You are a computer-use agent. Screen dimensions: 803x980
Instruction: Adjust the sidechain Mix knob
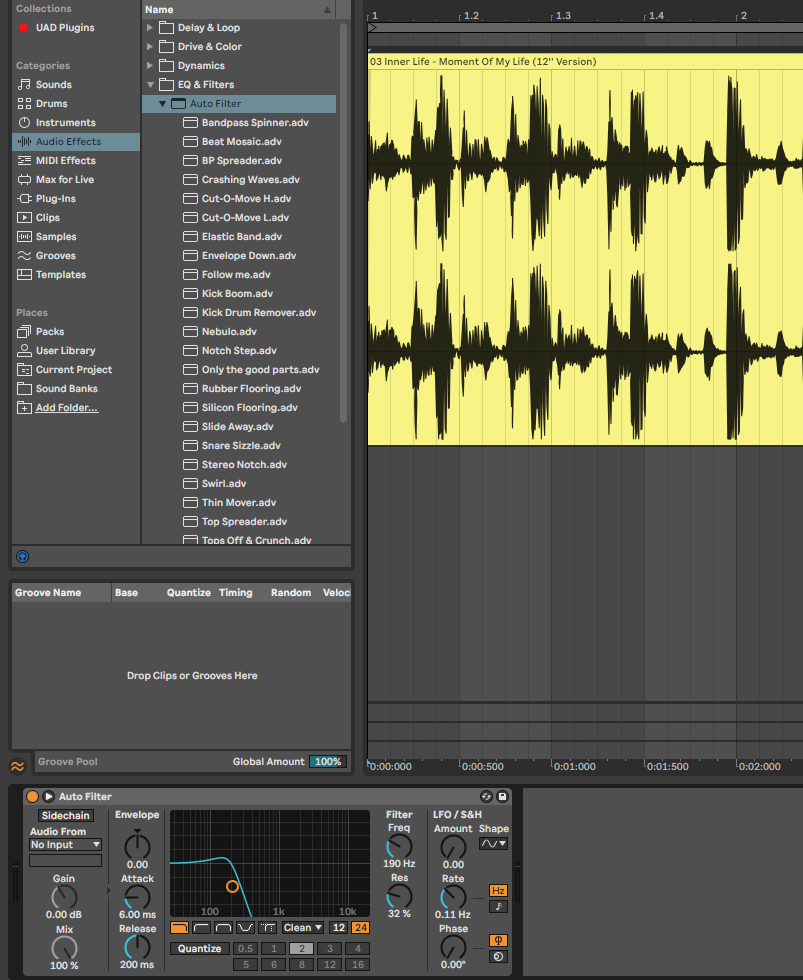point(64,948)
